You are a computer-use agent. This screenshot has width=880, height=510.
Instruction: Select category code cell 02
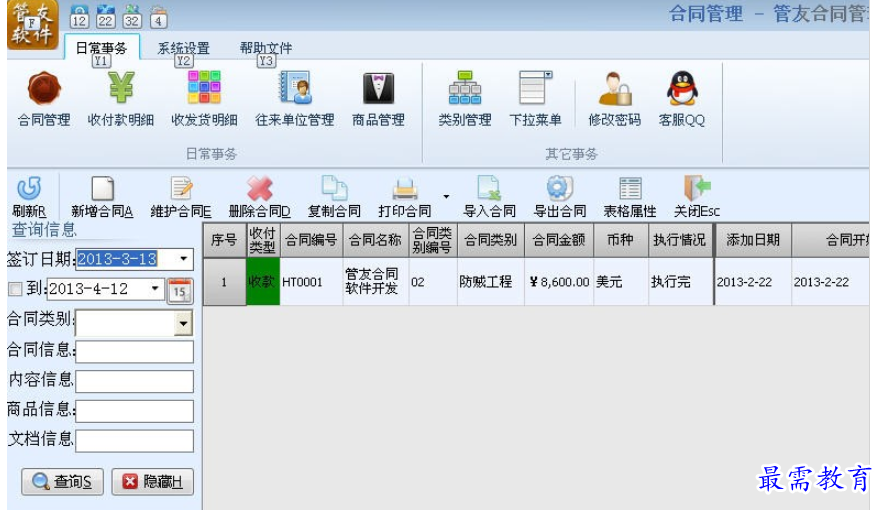(x=433, y=282)
